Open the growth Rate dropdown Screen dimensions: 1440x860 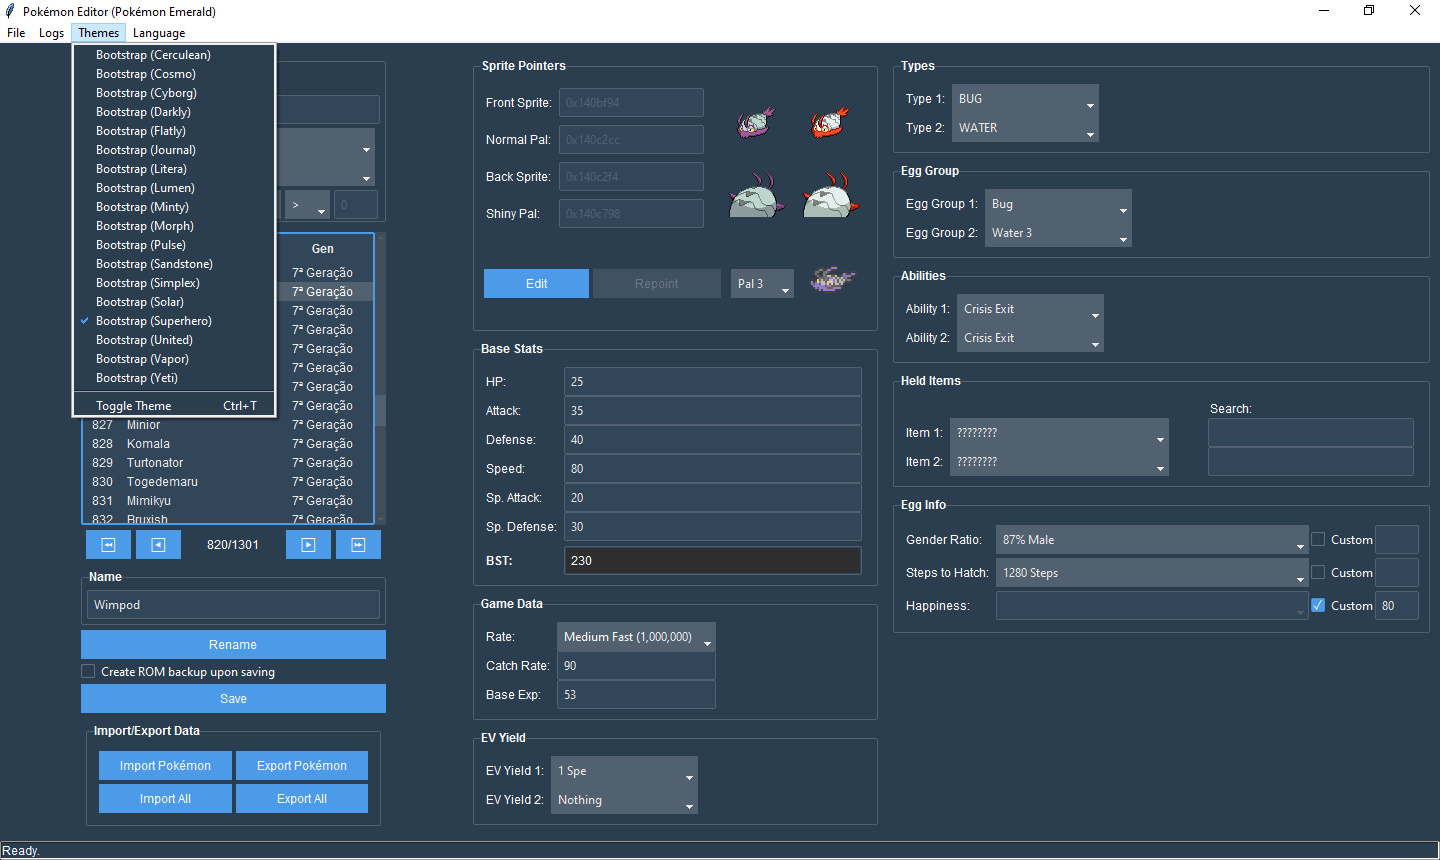[636, 637]
